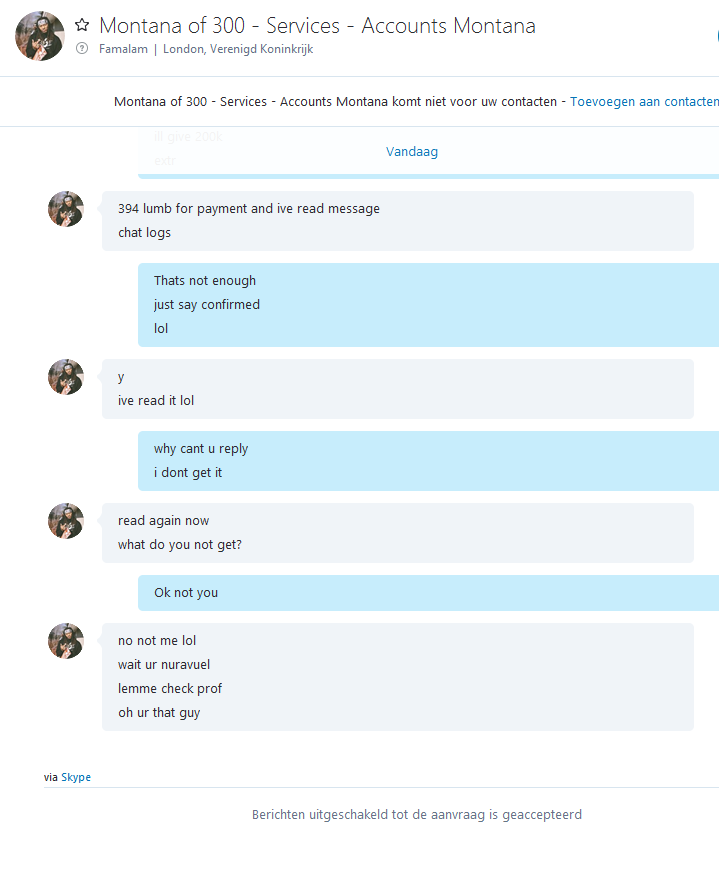This screenshot has width=719, height=881.
Task: Click the 'oh ur that guy' message
Action: [x=159, y=713]
